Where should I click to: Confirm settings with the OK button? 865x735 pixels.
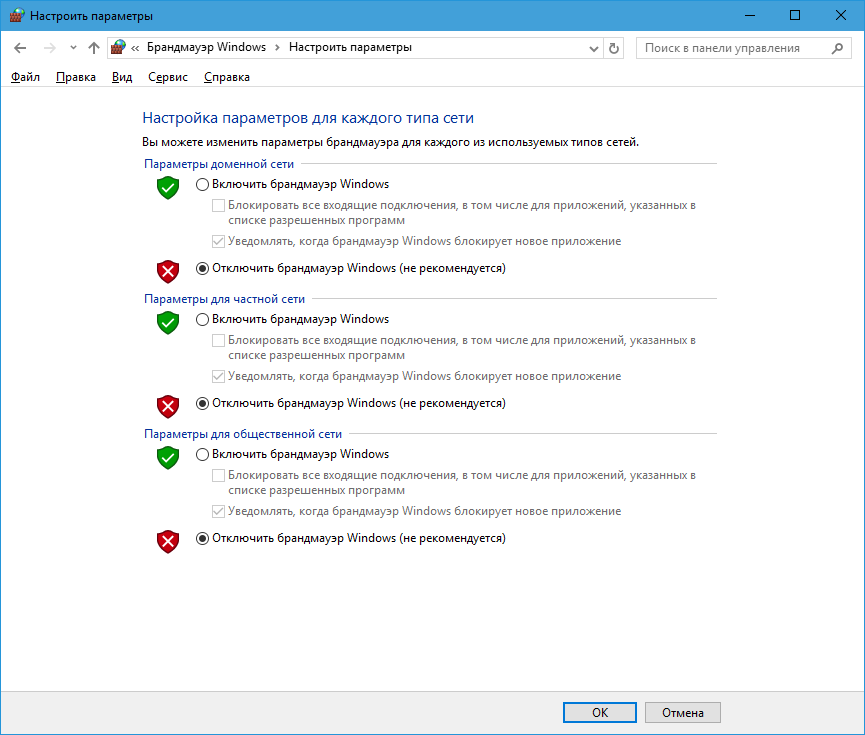(x=600, y=712)
